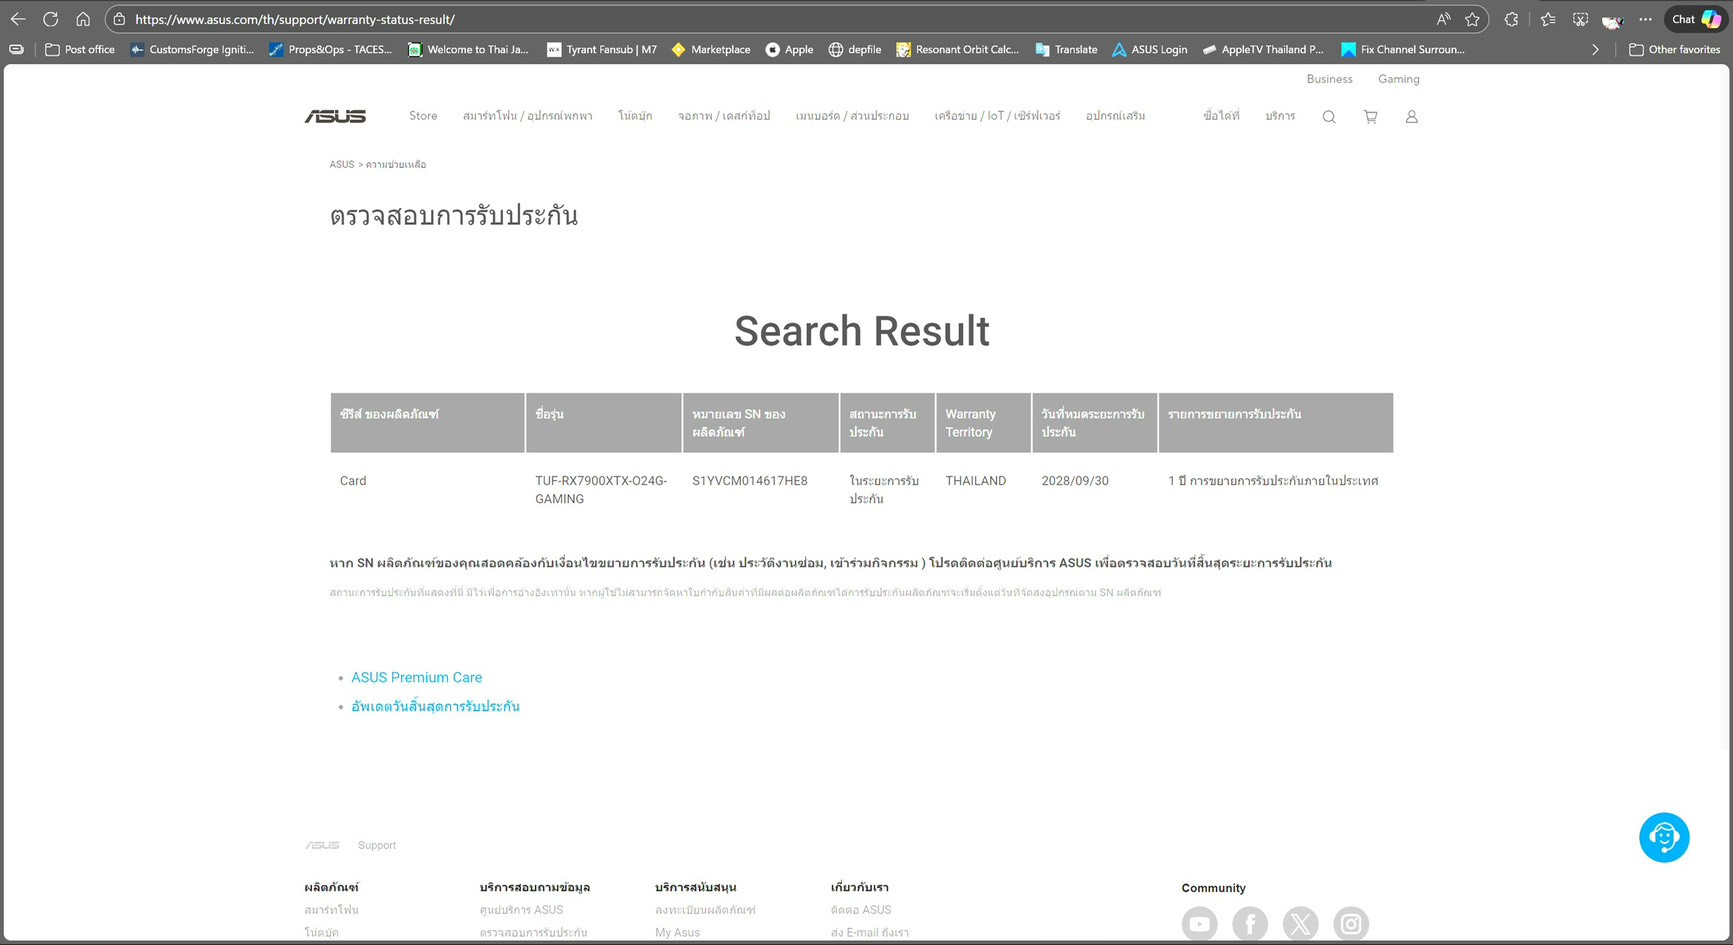This screenshot has width=1733, height=945.
Task: Open ASUS Instagram community icon
Action: pyautogui.click(x=1350, y=923)
